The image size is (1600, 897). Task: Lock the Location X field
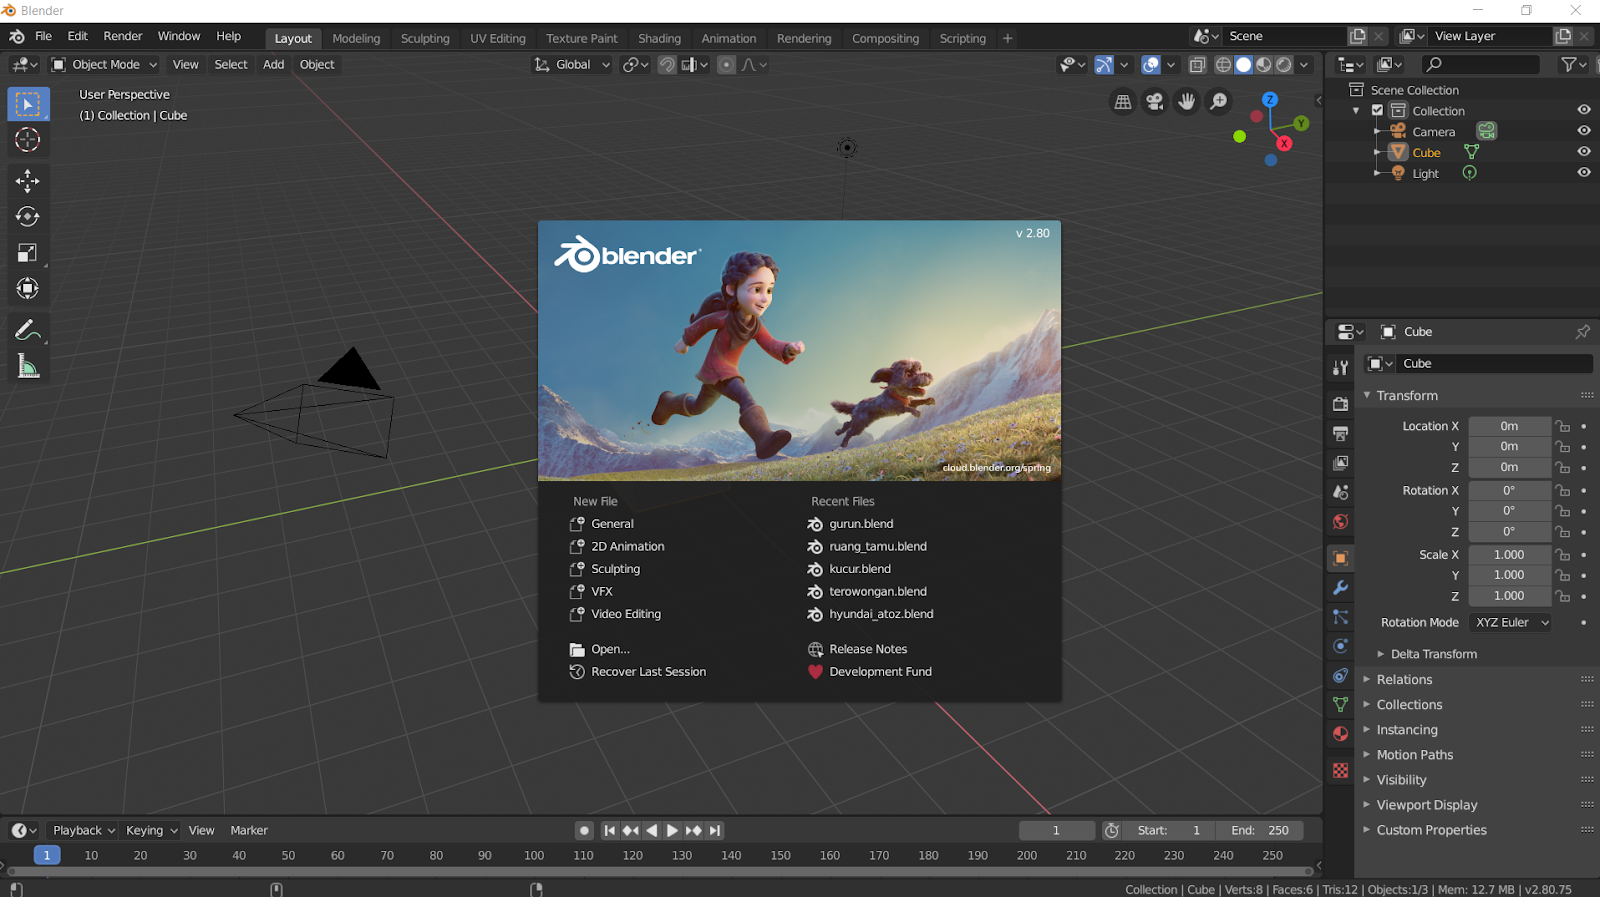1563,426
